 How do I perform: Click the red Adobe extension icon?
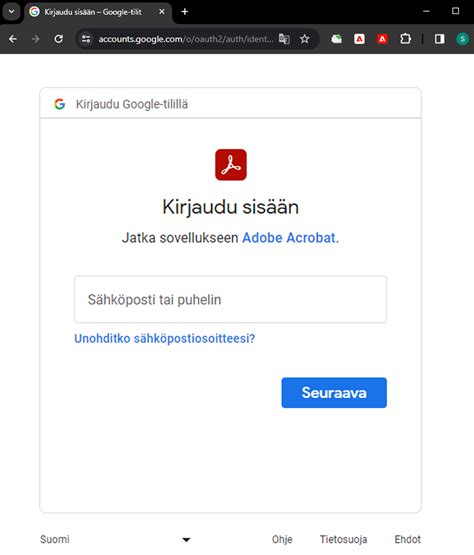pyautogui.click(x=382, y=39)
